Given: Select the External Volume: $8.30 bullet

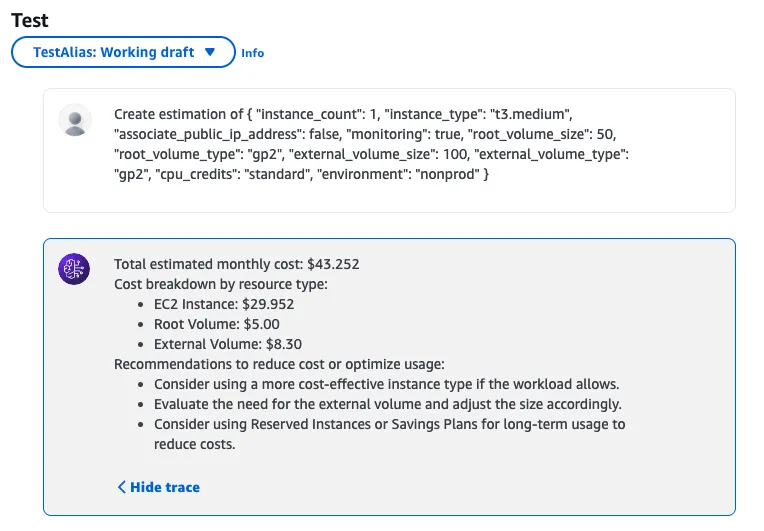Looking at the screenshot, I should 228,344.
